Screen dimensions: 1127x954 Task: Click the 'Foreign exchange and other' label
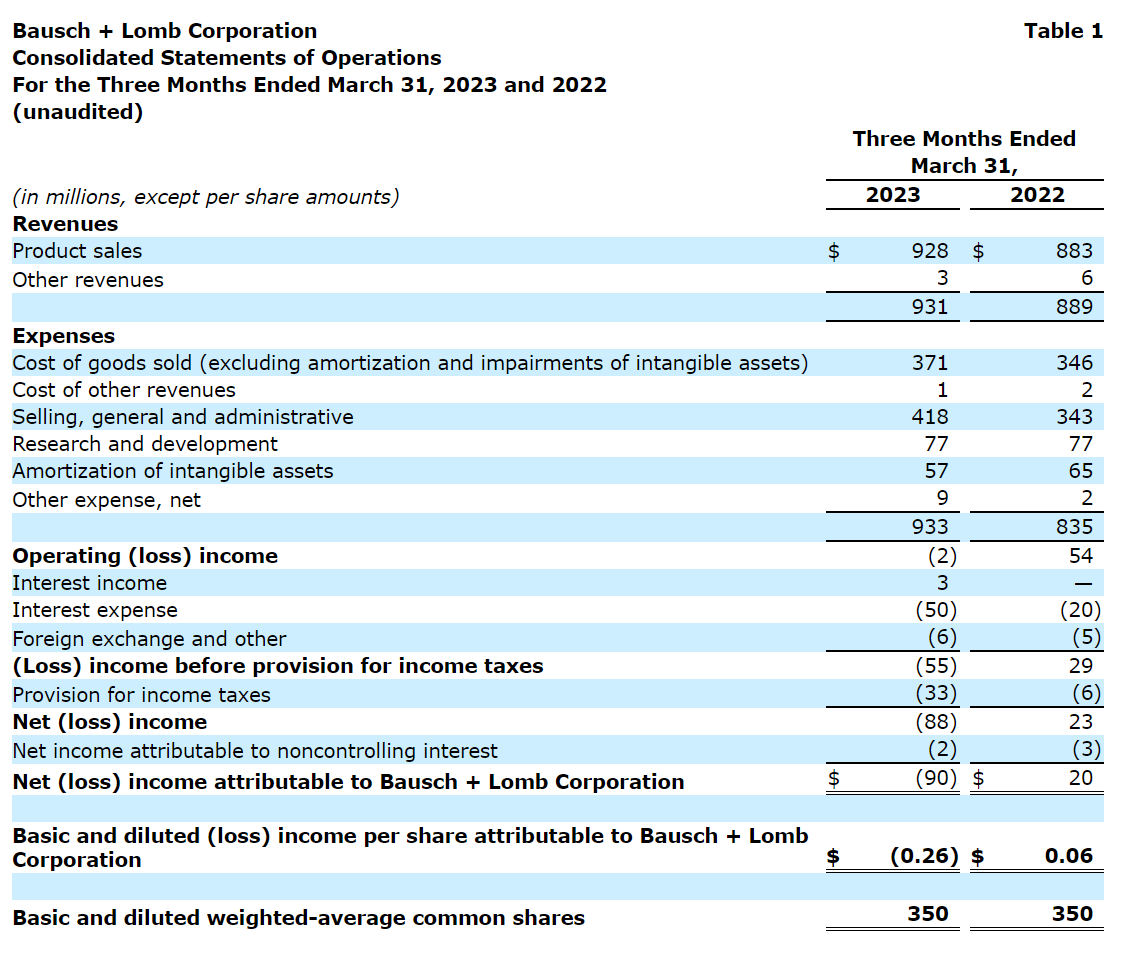click(x=150, y=639)
